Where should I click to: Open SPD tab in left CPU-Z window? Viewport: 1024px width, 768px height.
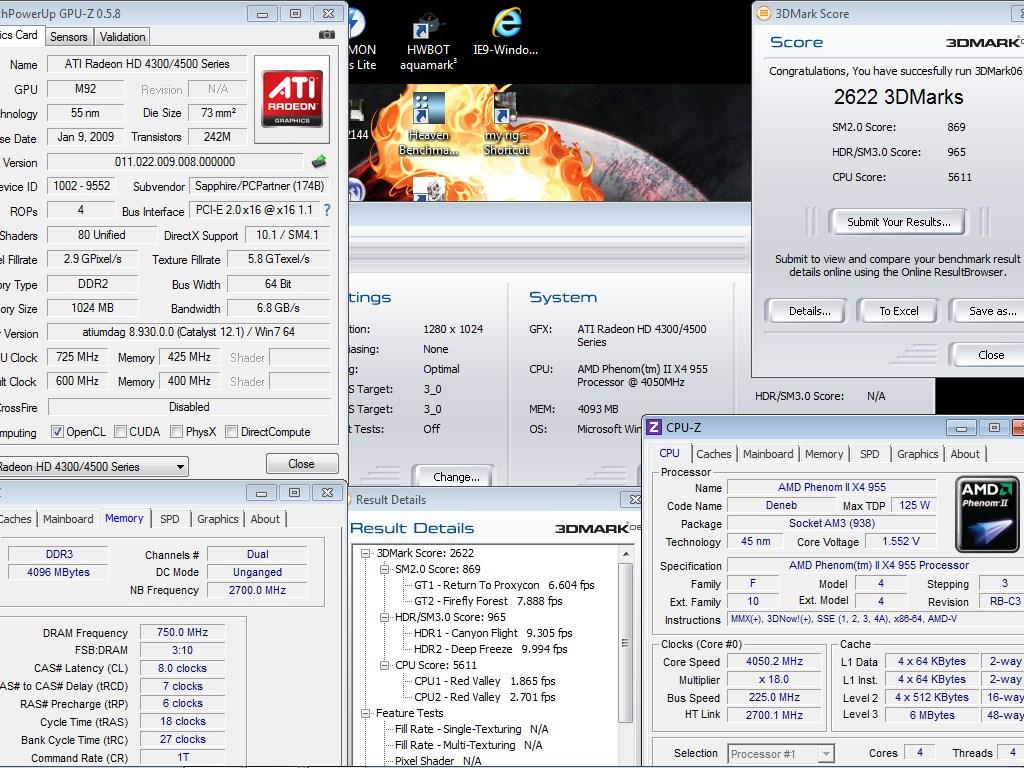pyautogui.click(x=170, y=519)
